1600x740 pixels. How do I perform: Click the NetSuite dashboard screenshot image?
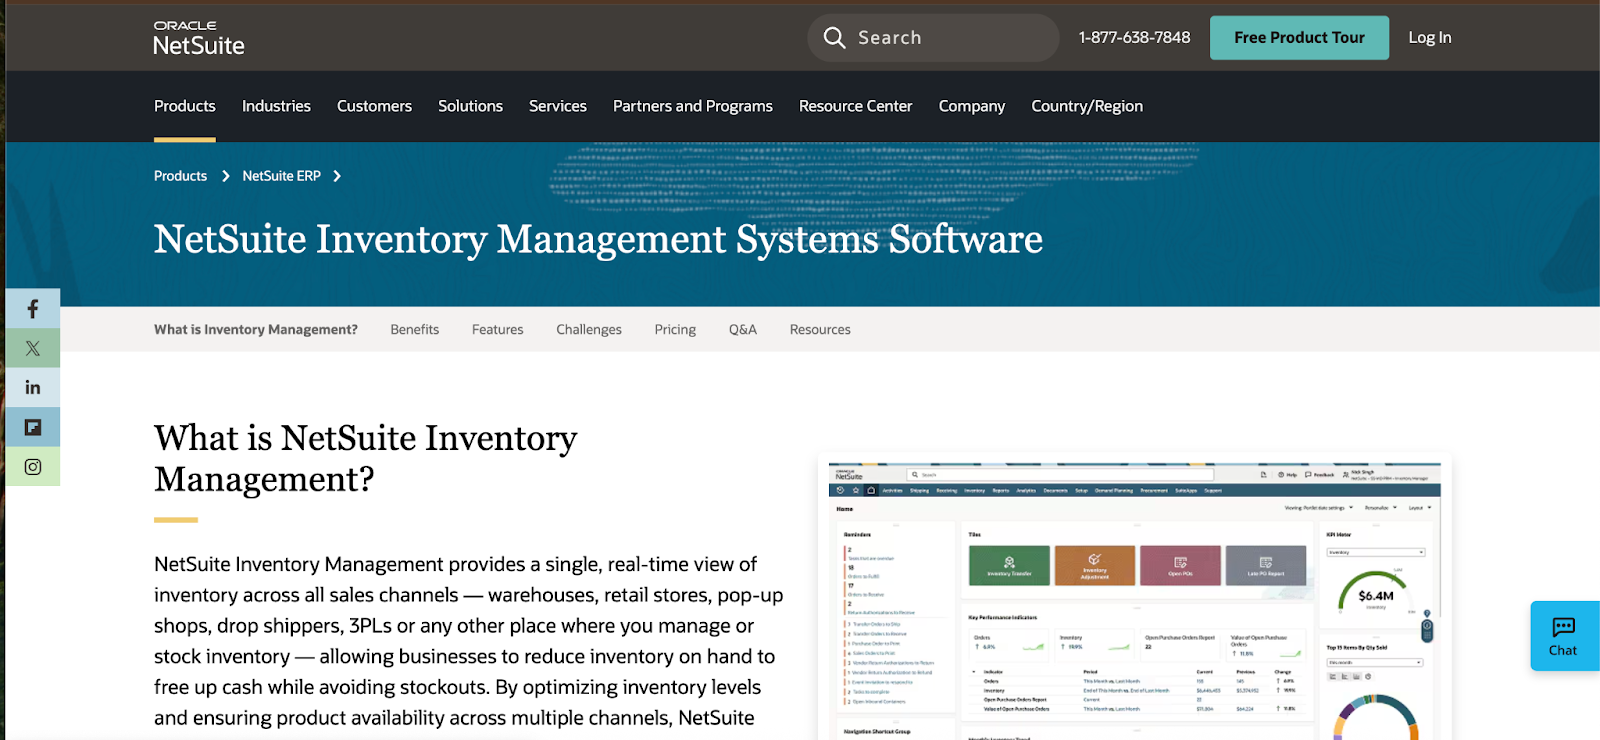click(x=1135, y=600)
